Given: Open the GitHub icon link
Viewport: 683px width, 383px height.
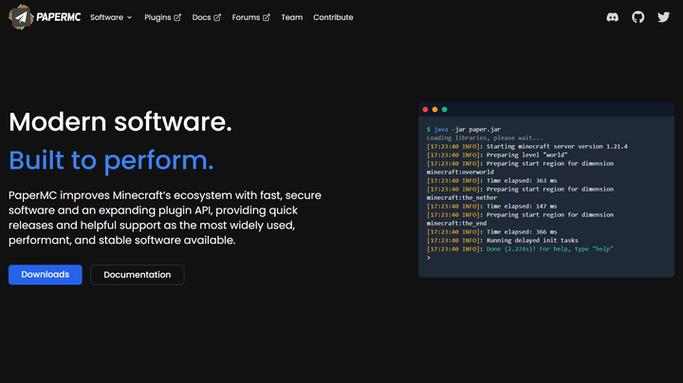Looking at the screenshot, I should tap(638, 17).
